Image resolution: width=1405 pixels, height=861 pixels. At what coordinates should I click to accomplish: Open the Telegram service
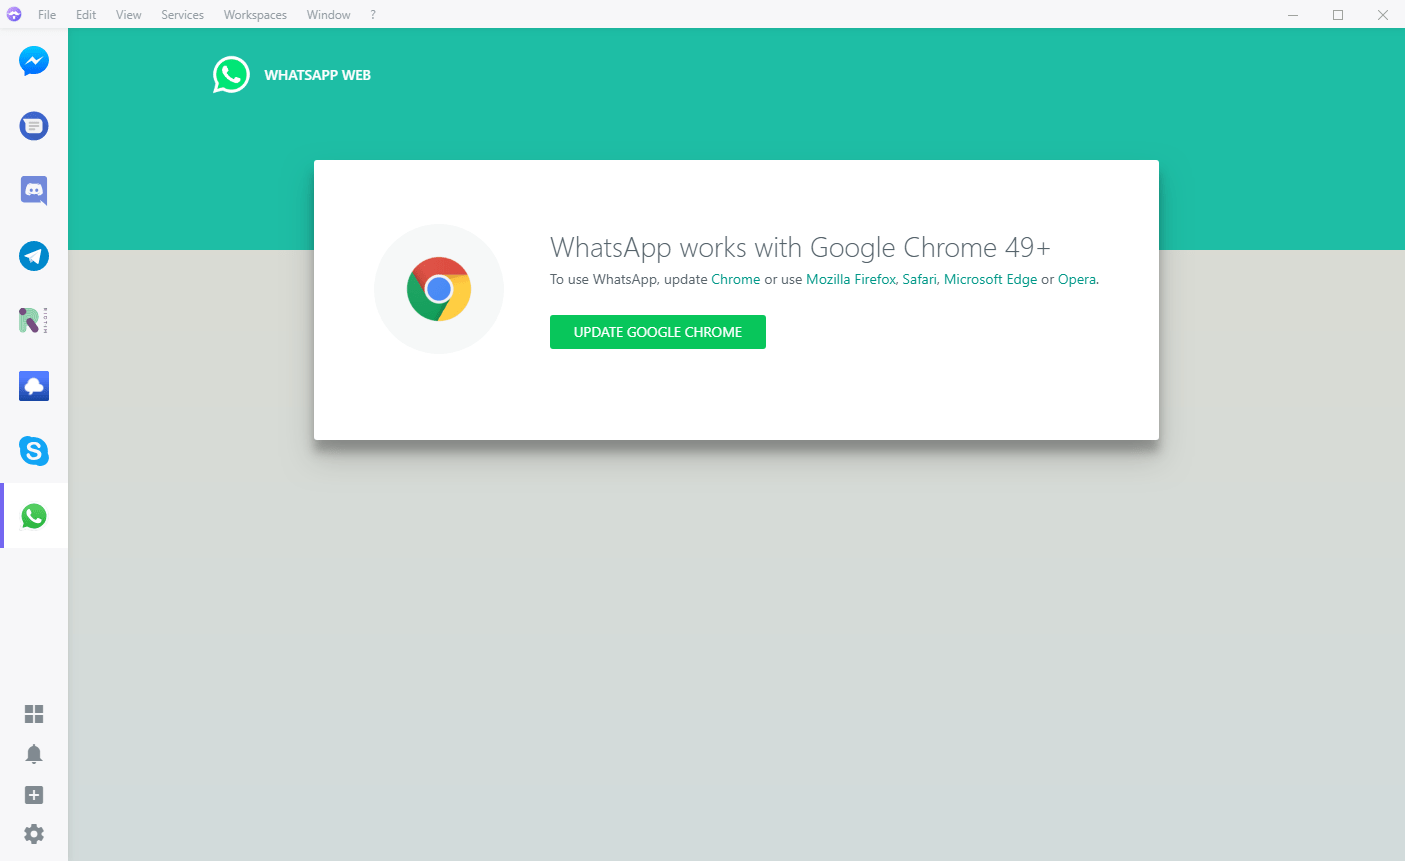(x=34, y=256)
